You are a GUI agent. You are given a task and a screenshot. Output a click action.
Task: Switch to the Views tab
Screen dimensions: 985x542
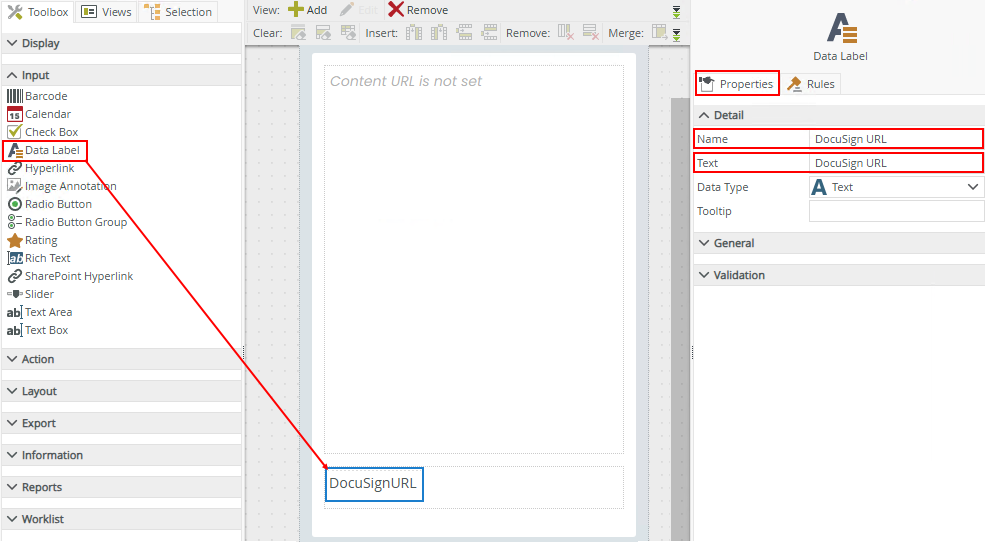[107, 12]
